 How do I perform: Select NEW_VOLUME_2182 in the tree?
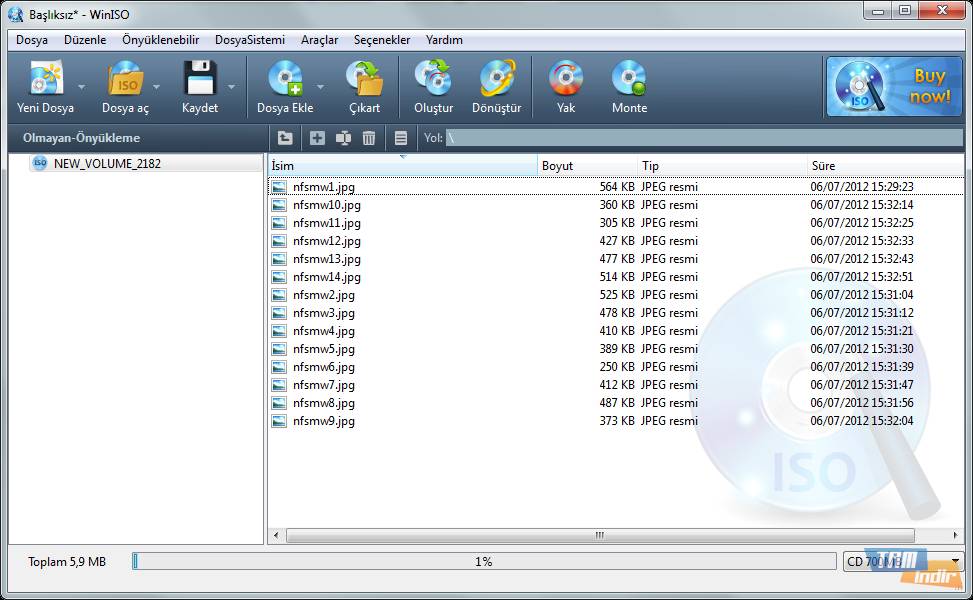106,163
